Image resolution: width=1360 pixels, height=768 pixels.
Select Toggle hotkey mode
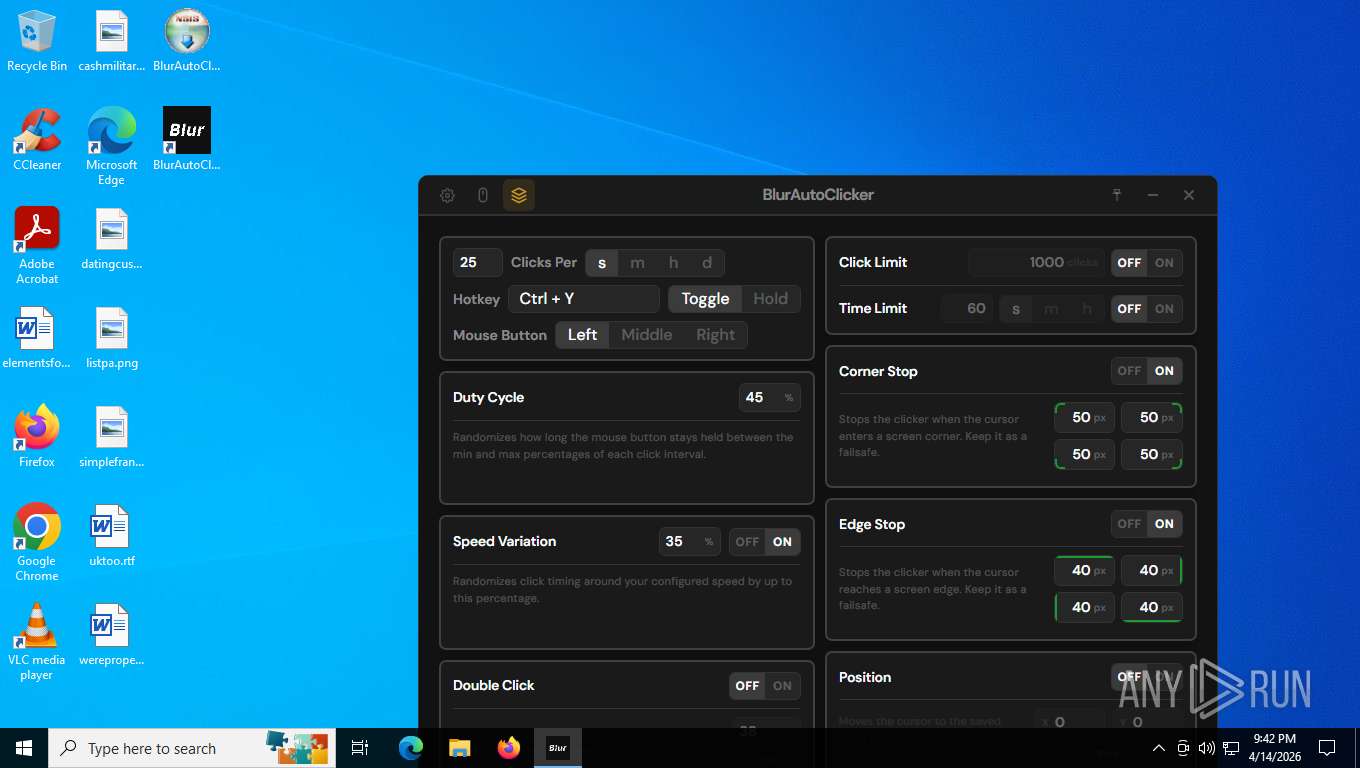point(705,299)
